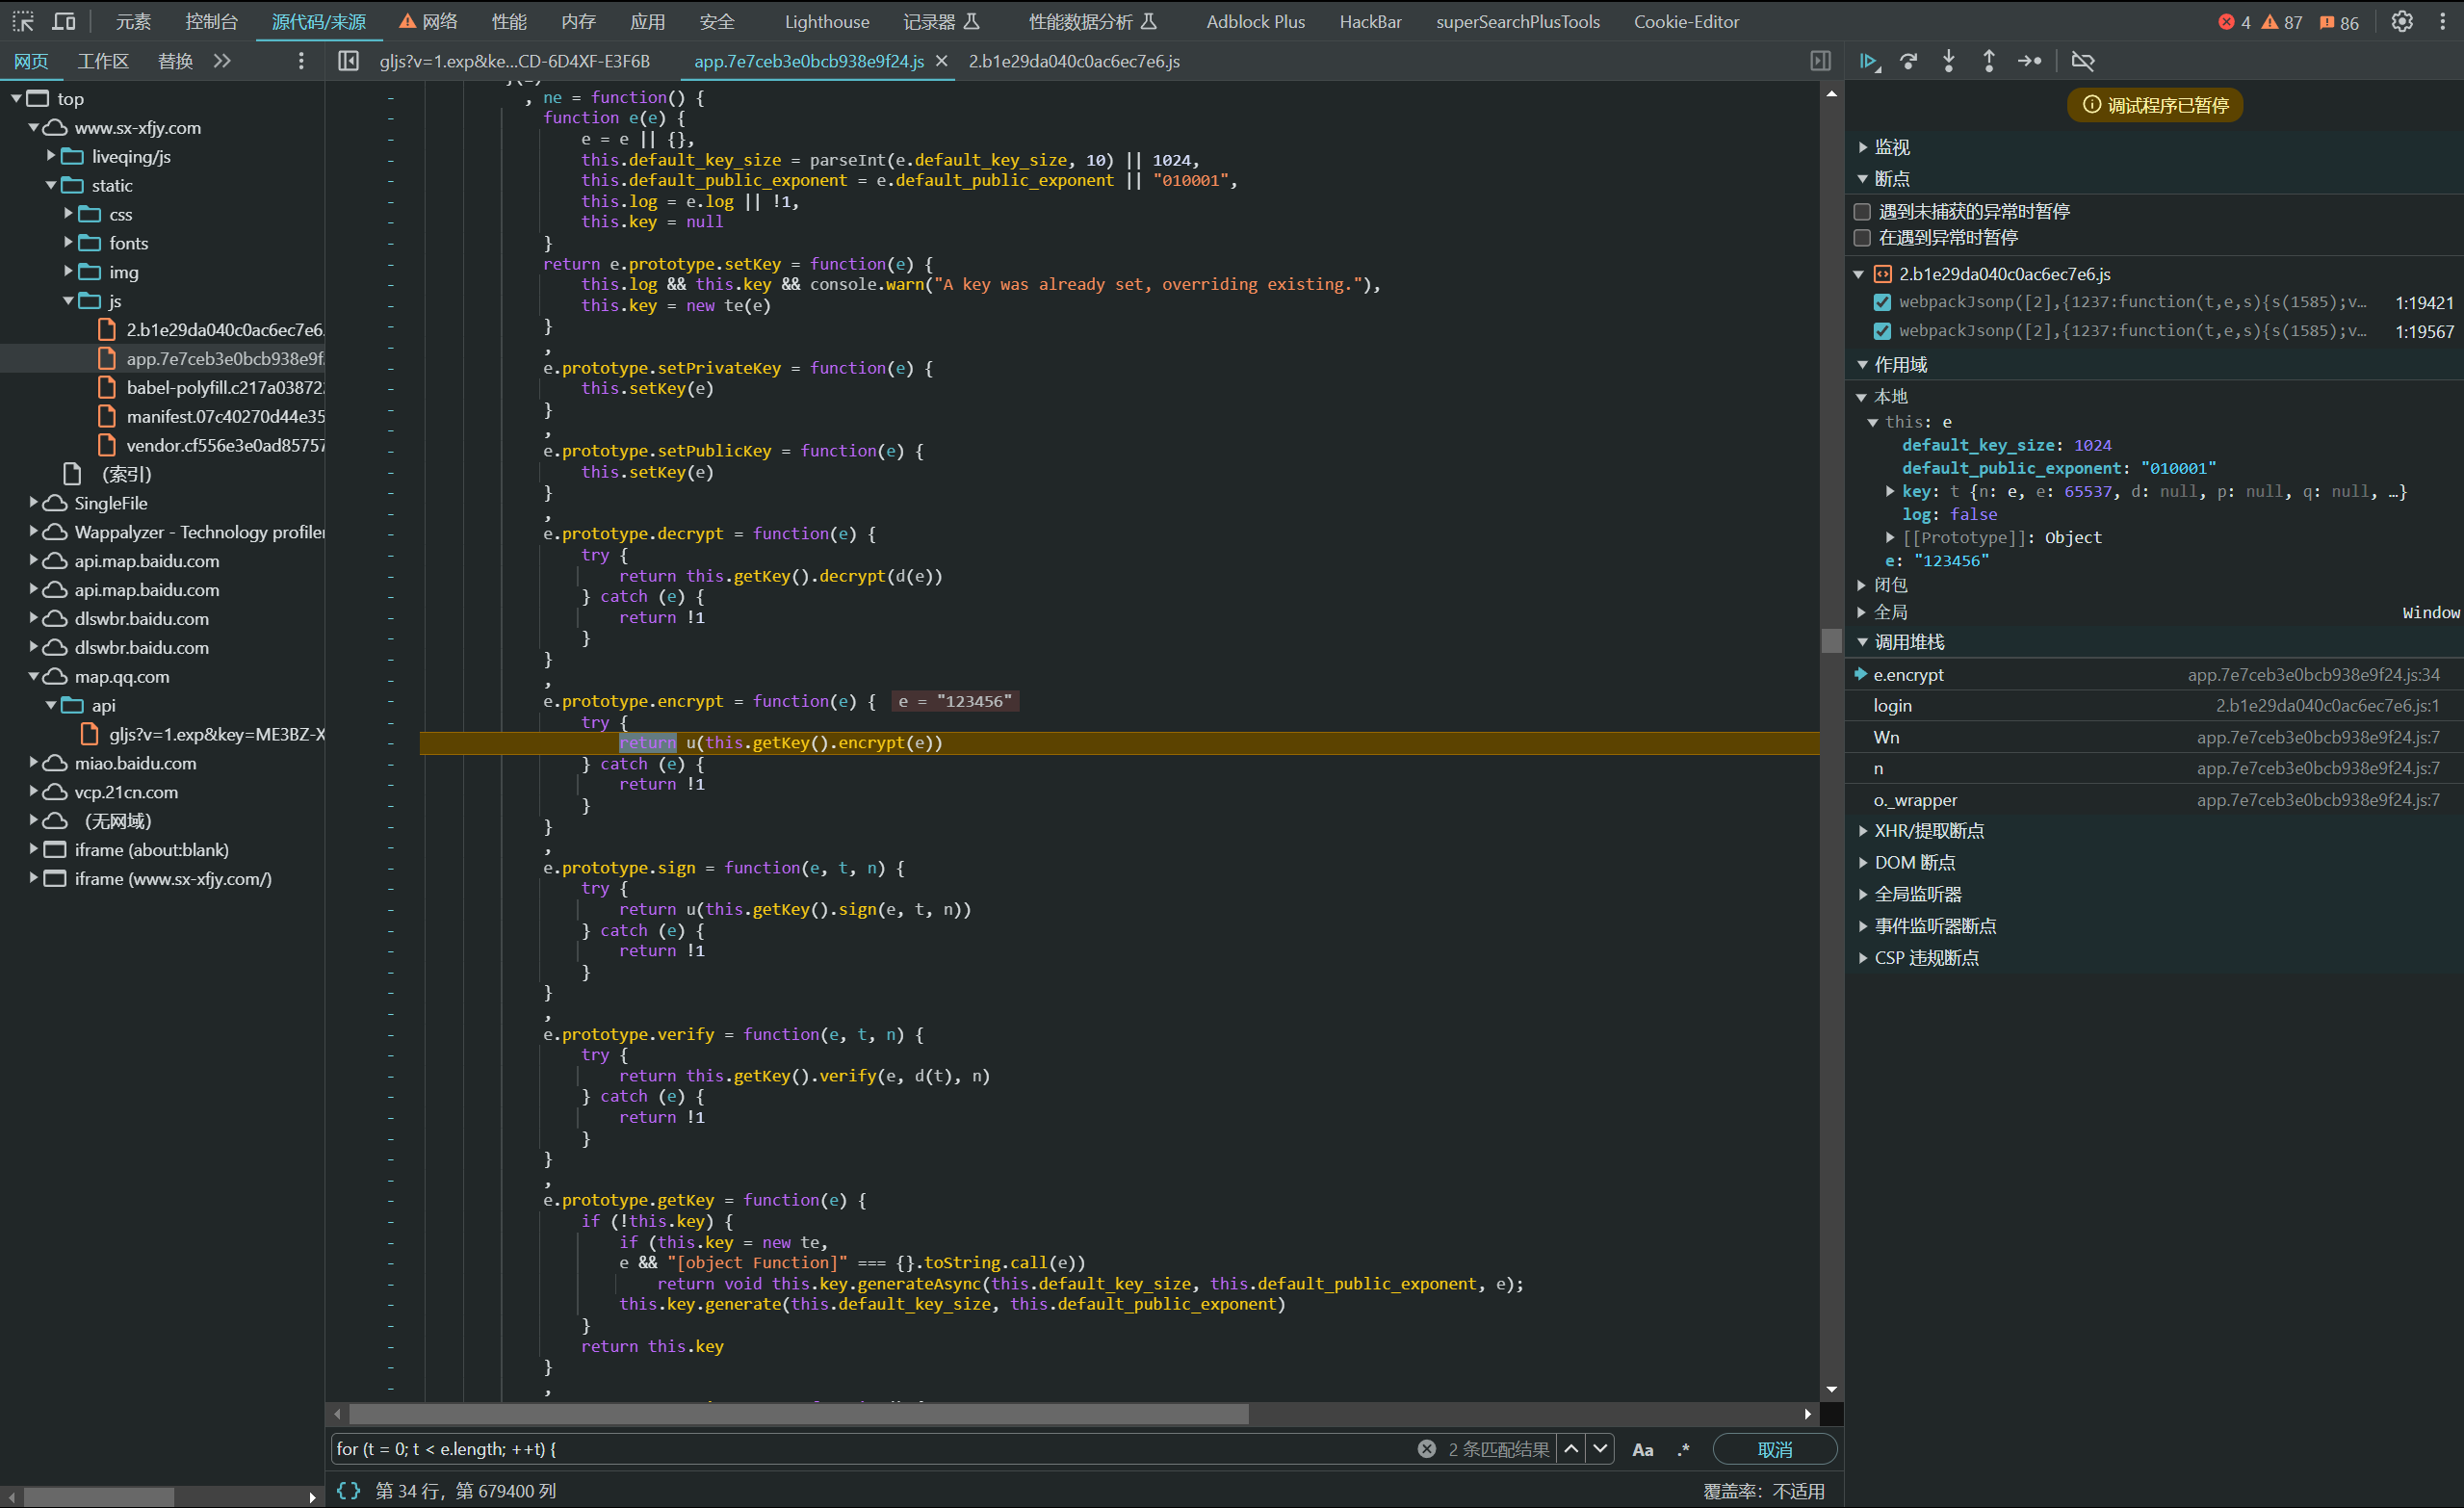The image size is (2464, 1508).
Task: Expand the key object in scope
Action: tap(1890, 491)
